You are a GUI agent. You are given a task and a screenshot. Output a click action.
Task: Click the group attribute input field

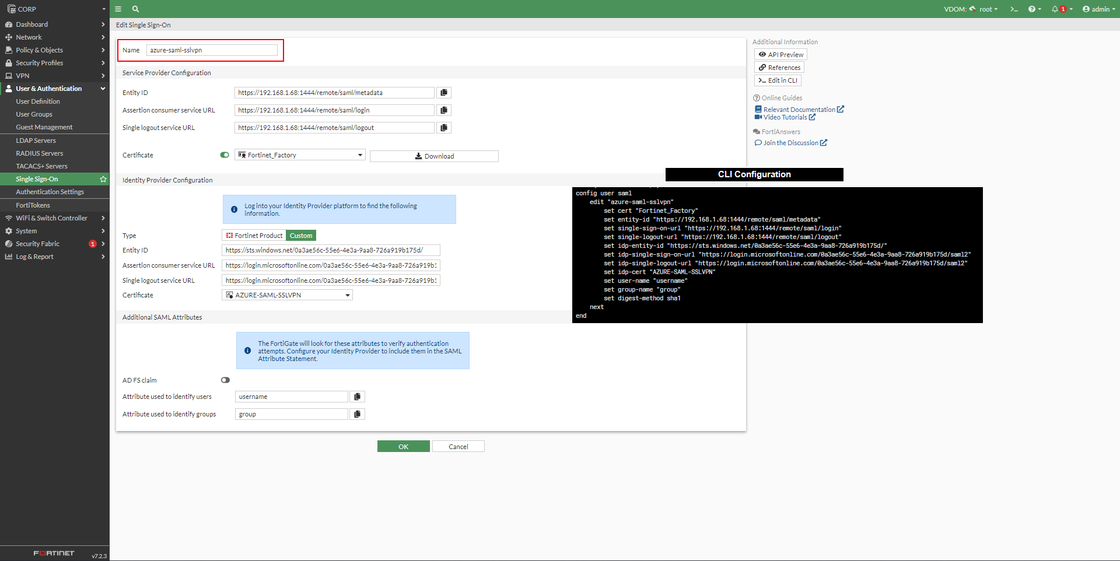click(x=291, y=414)
